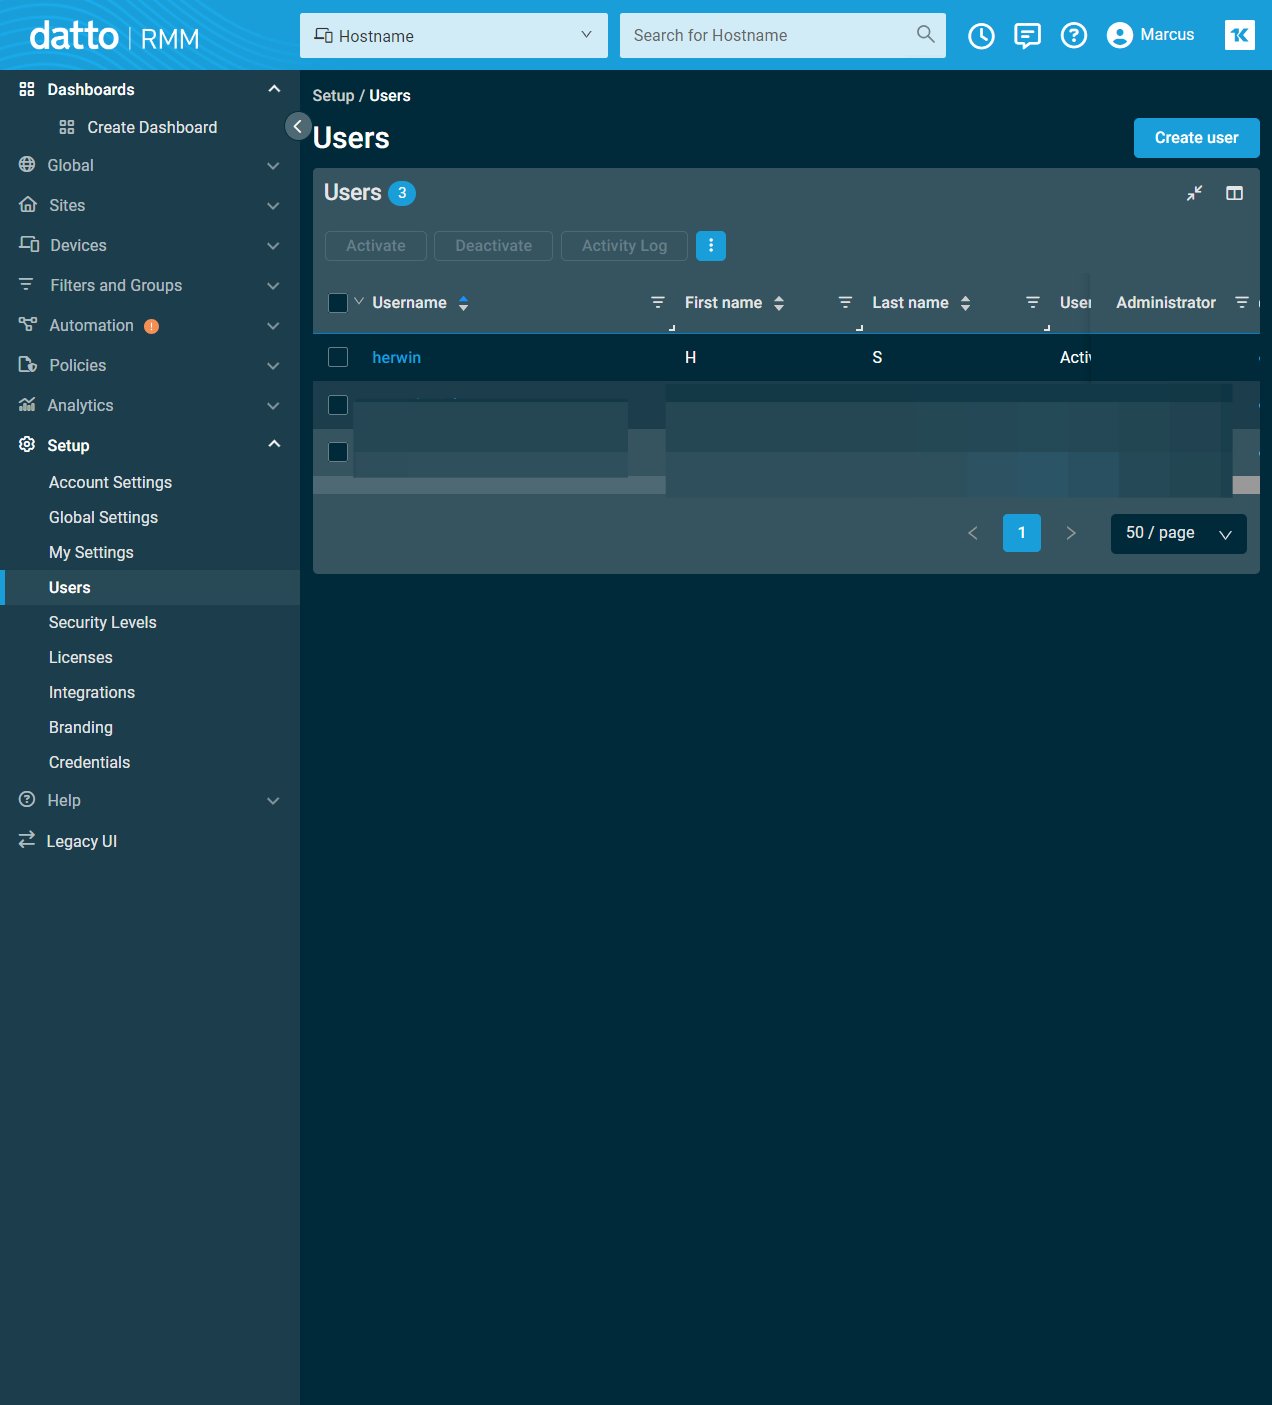
Task: Open Create Dashboard in the sidebar
Action: [x=152, y=127]
